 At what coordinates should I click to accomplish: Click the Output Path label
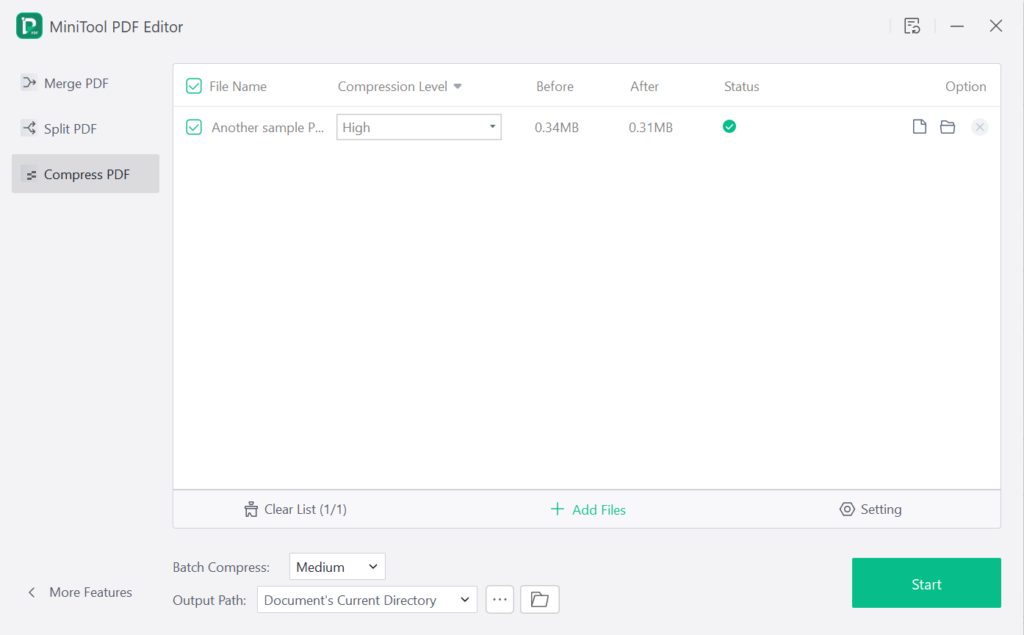210,600
